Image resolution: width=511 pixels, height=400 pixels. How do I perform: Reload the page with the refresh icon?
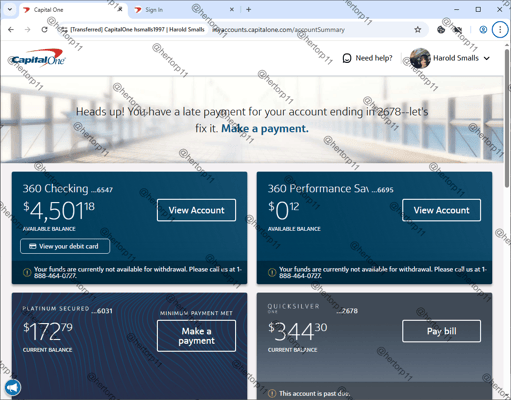(44, 30)
